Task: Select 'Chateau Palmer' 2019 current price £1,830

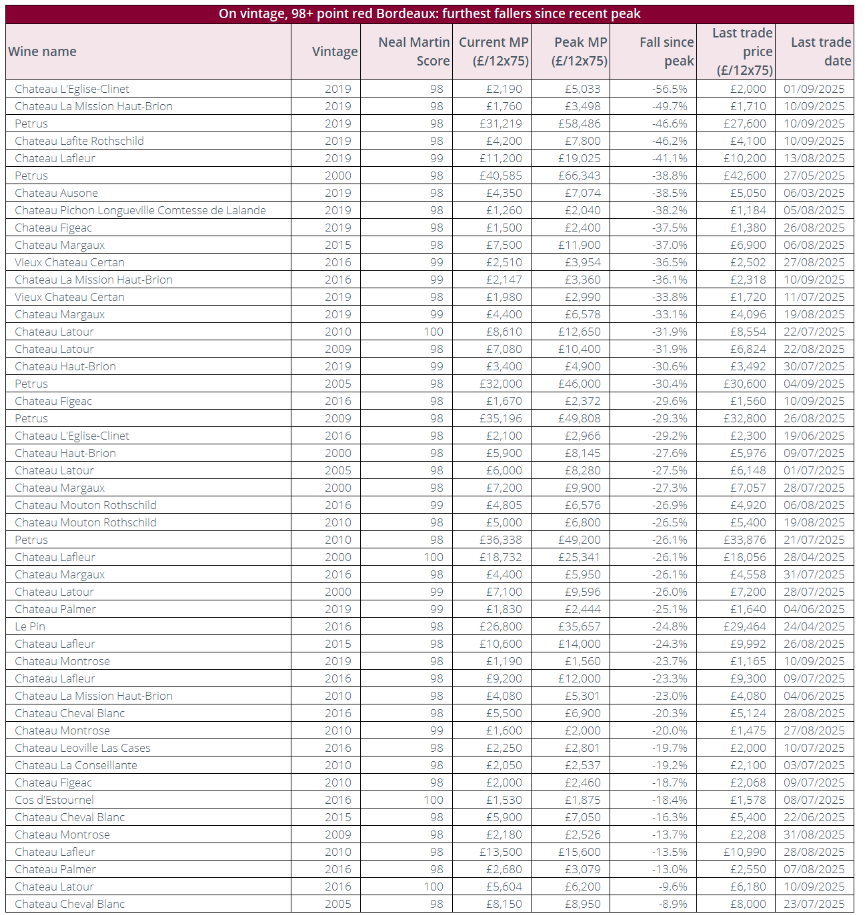Action: (x=504, y=609)
